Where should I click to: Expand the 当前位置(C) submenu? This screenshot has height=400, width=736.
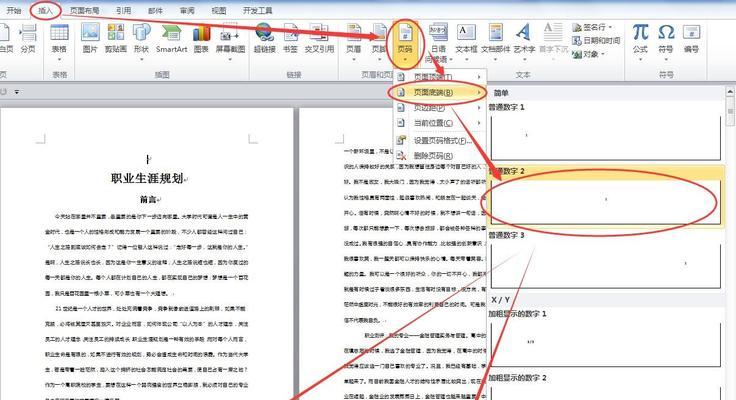[439, 123]
